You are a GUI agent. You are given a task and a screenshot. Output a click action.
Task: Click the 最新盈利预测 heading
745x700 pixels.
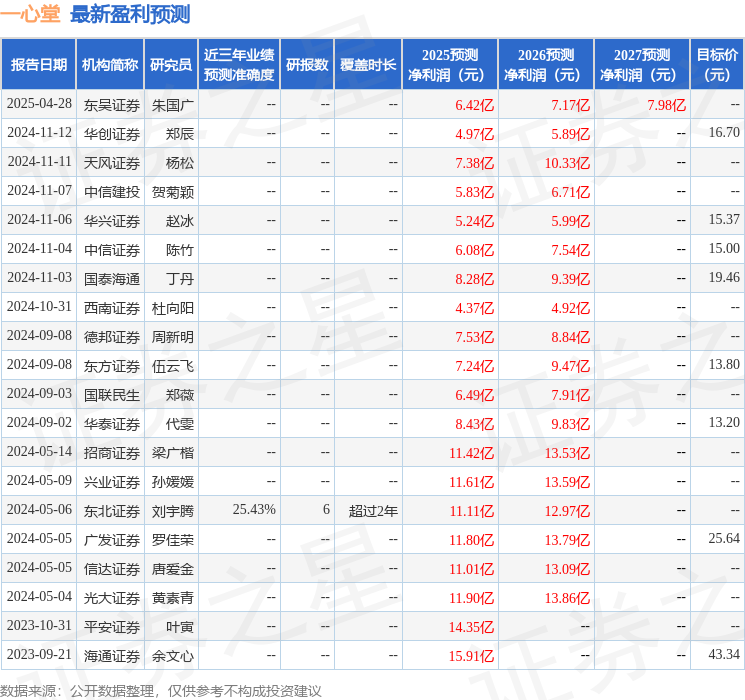[130, 14]
